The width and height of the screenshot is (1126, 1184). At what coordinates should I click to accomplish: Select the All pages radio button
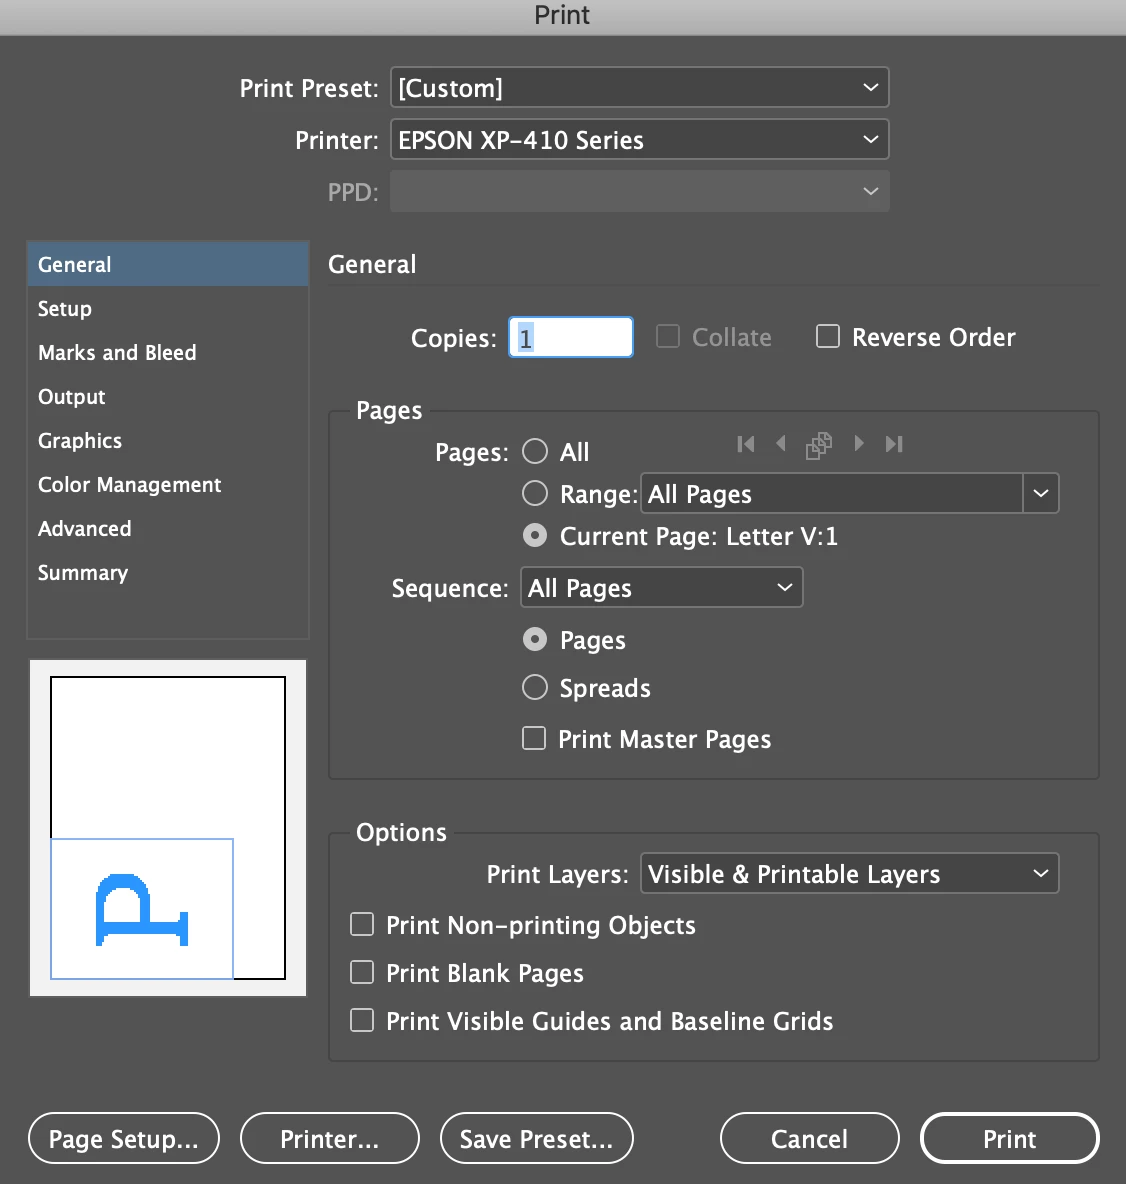click(535, 451)
